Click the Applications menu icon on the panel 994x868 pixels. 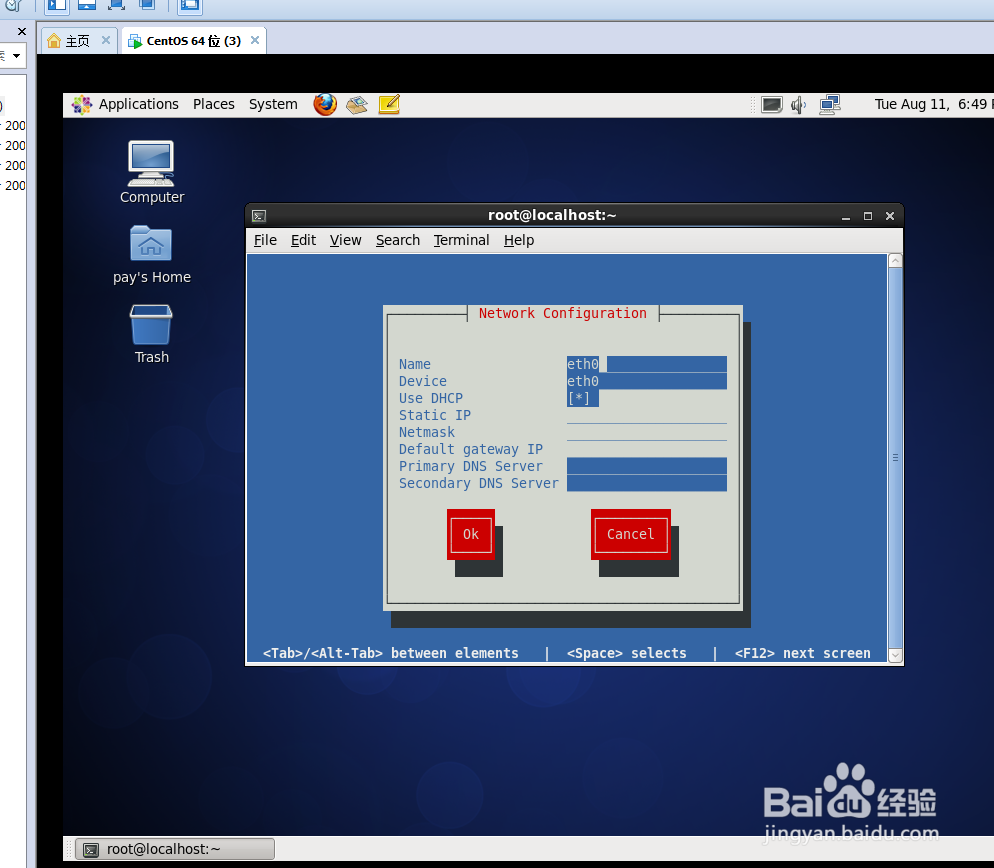click(x=82, y=104)
